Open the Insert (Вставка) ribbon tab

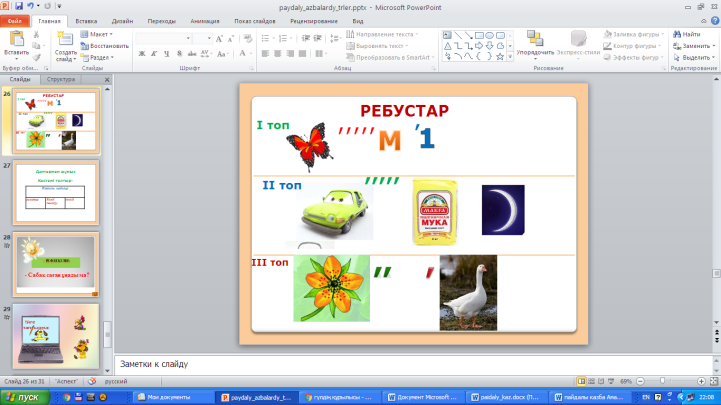click(x=86, y=21)
